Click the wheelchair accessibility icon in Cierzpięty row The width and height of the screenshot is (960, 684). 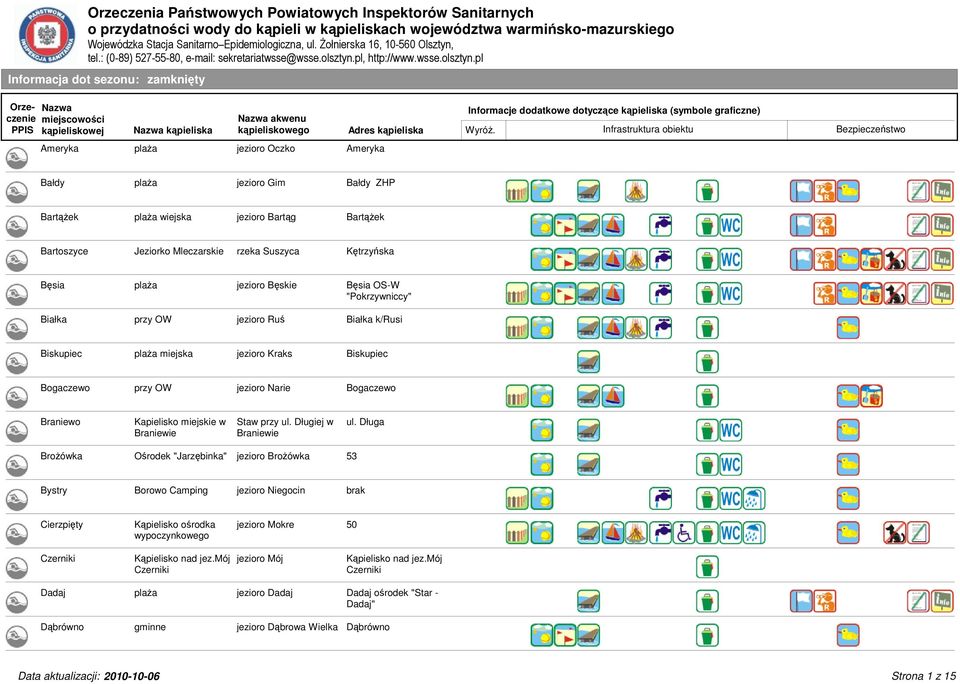tap(684, 533)
